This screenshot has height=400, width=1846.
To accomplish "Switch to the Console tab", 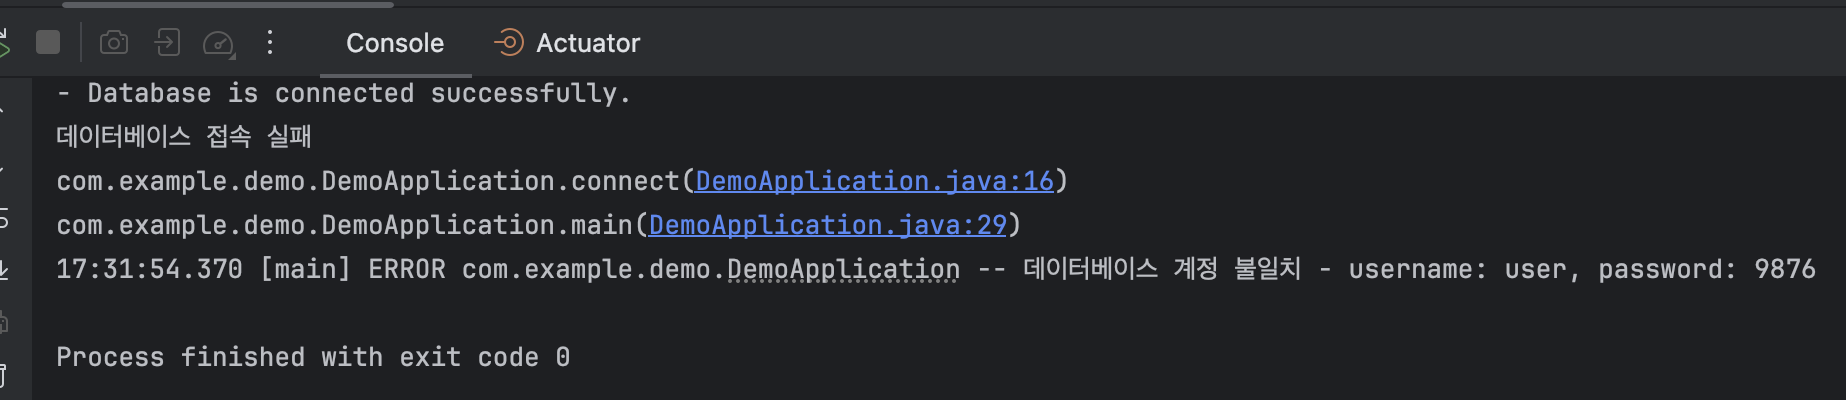I will tap(395, 43).
